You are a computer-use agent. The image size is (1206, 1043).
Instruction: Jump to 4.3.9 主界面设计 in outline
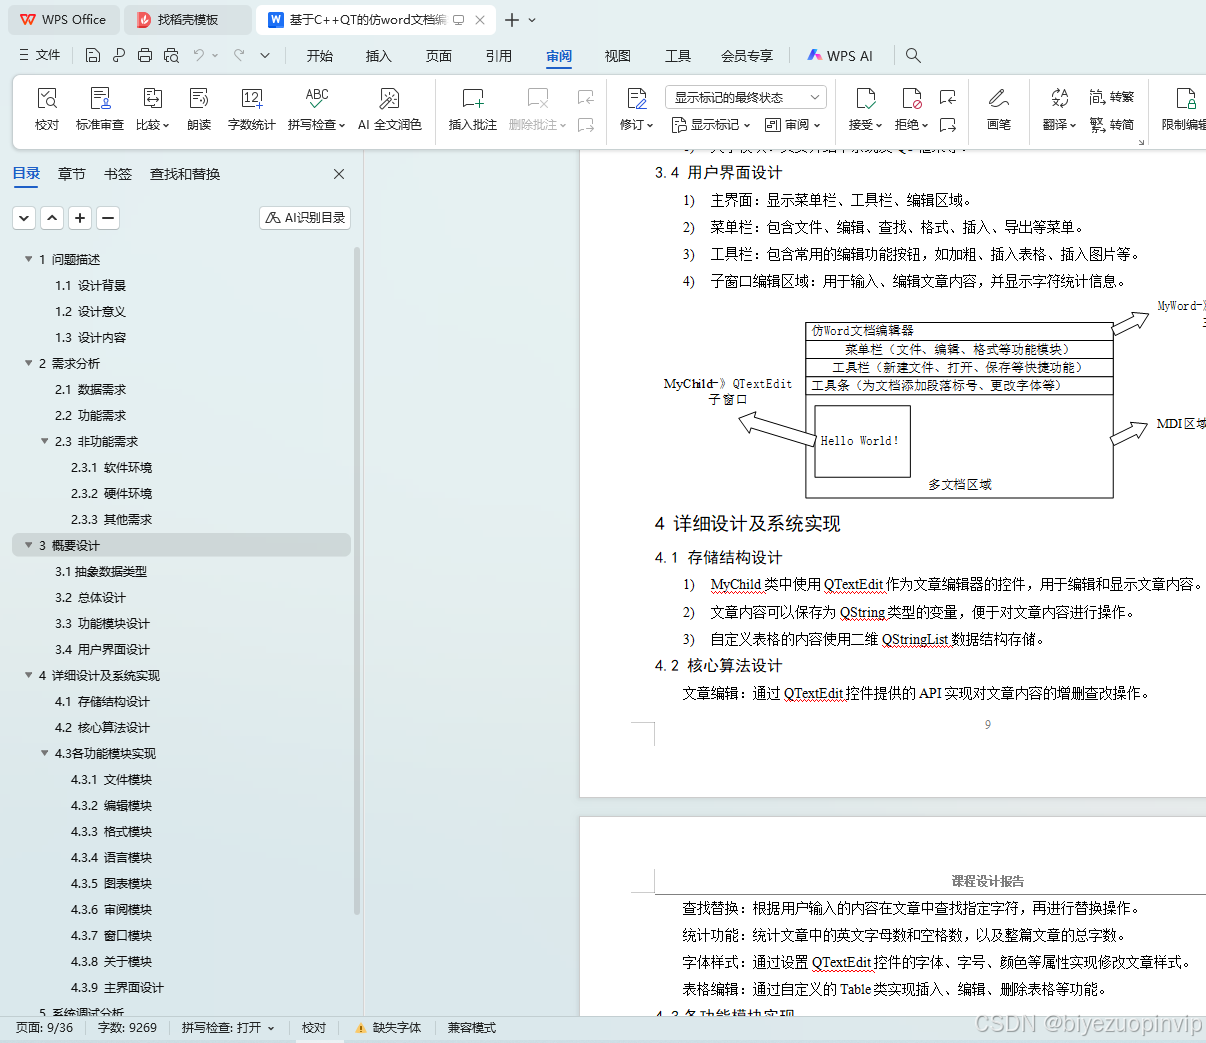[117, 987]
